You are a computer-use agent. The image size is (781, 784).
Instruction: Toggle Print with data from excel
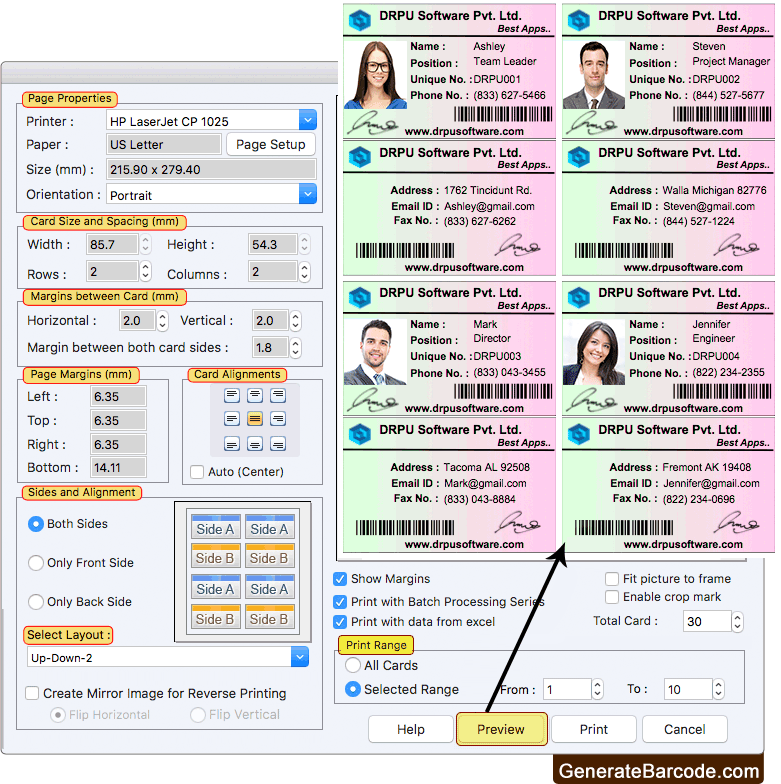point(340,622)
